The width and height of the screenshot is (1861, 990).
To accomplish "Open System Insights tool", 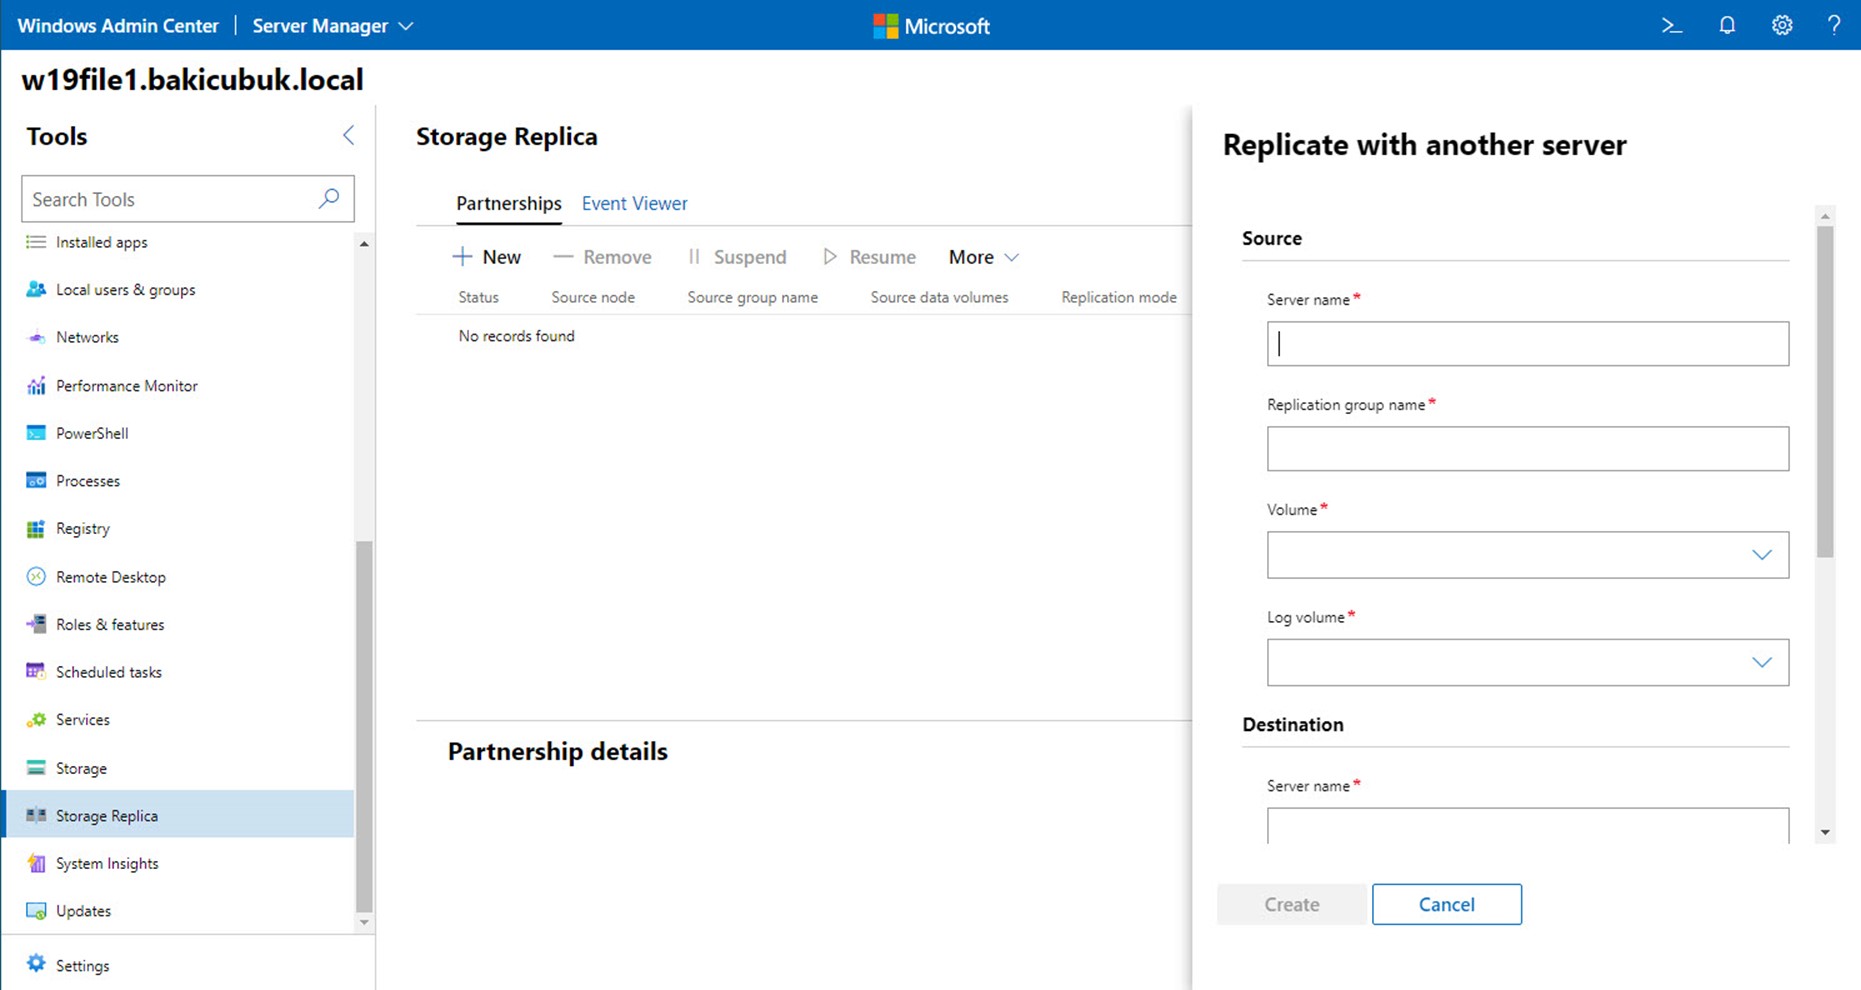I will click(x=107, y=863).
